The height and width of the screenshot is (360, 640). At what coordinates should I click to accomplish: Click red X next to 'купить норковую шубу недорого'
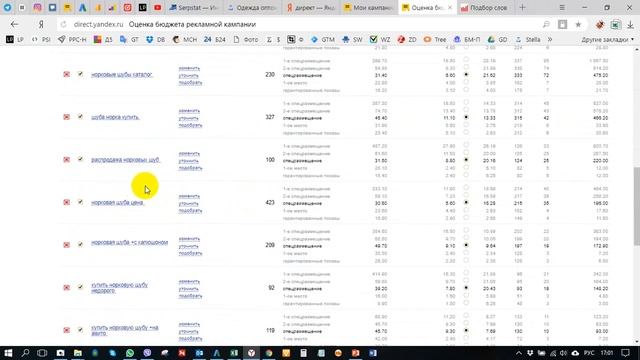coord(67,288)
